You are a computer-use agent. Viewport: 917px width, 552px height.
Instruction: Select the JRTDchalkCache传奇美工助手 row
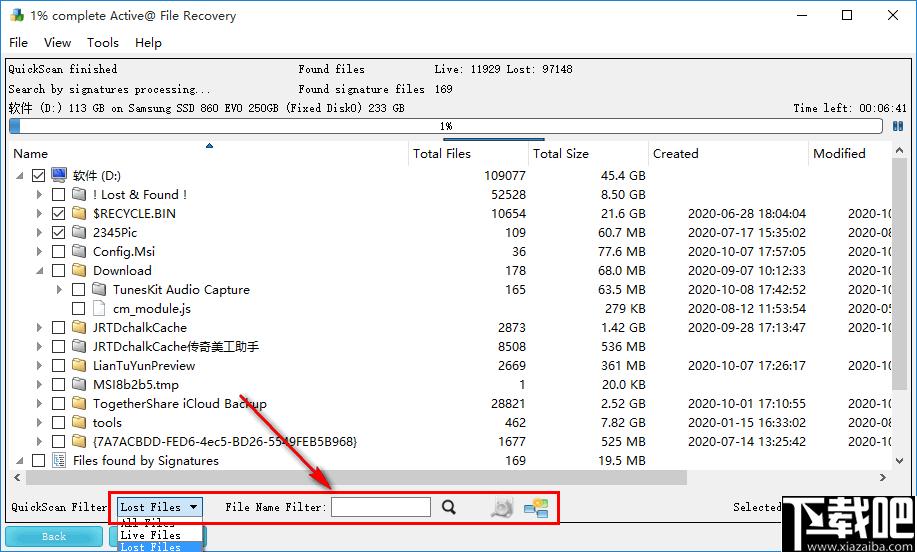[450, 346]
